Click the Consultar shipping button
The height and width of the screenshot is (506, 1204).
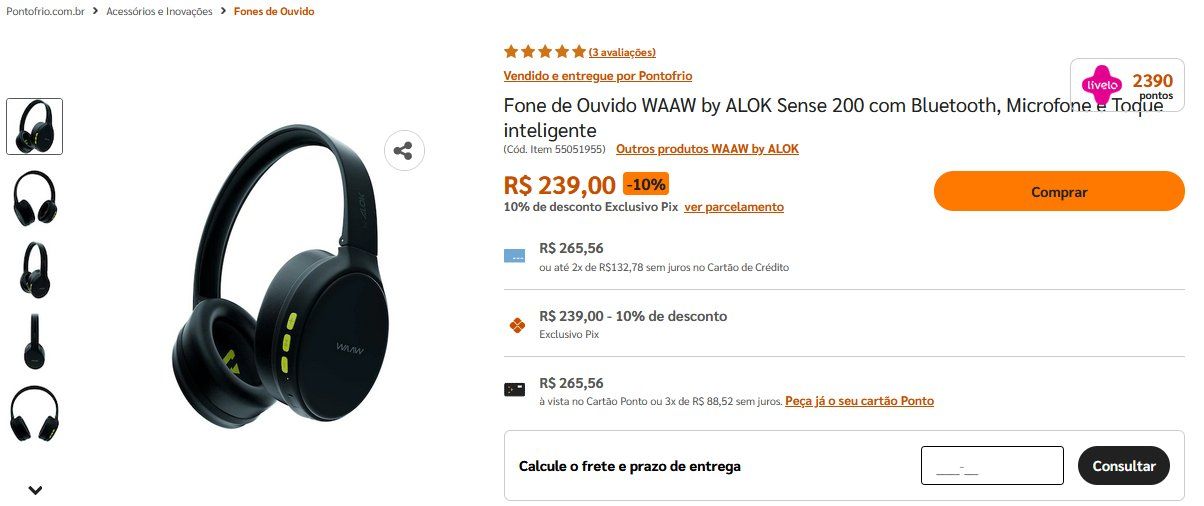(x=1124, y=466)
